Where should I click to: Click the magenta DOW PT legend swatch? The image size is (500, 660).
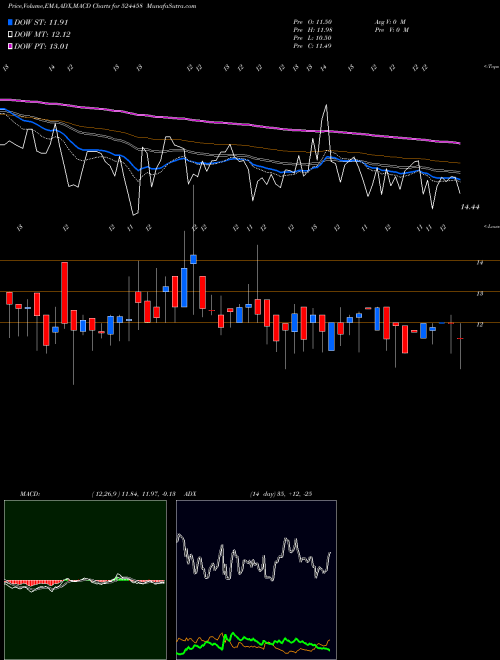[x=10, y=46]
